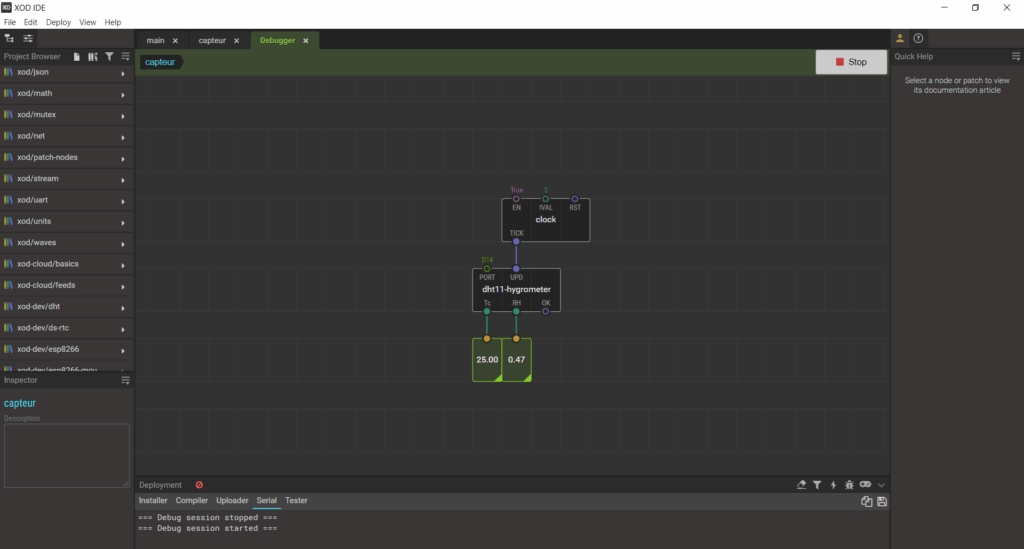Click the bug debug icon

849,484
